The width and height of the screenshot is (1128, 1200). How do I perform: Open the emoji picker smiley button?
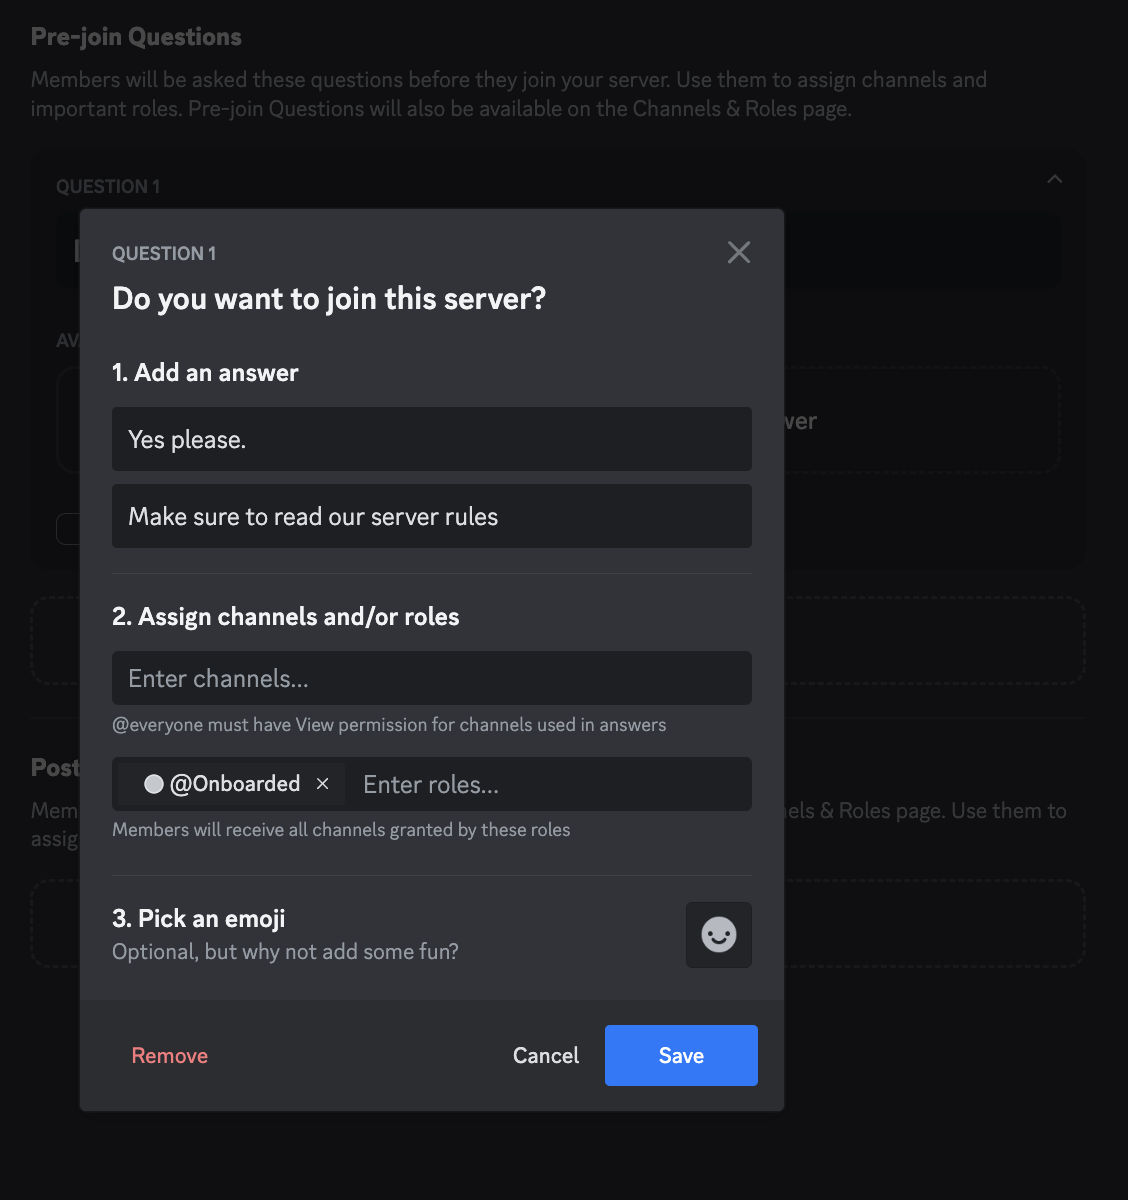(718, 935)
